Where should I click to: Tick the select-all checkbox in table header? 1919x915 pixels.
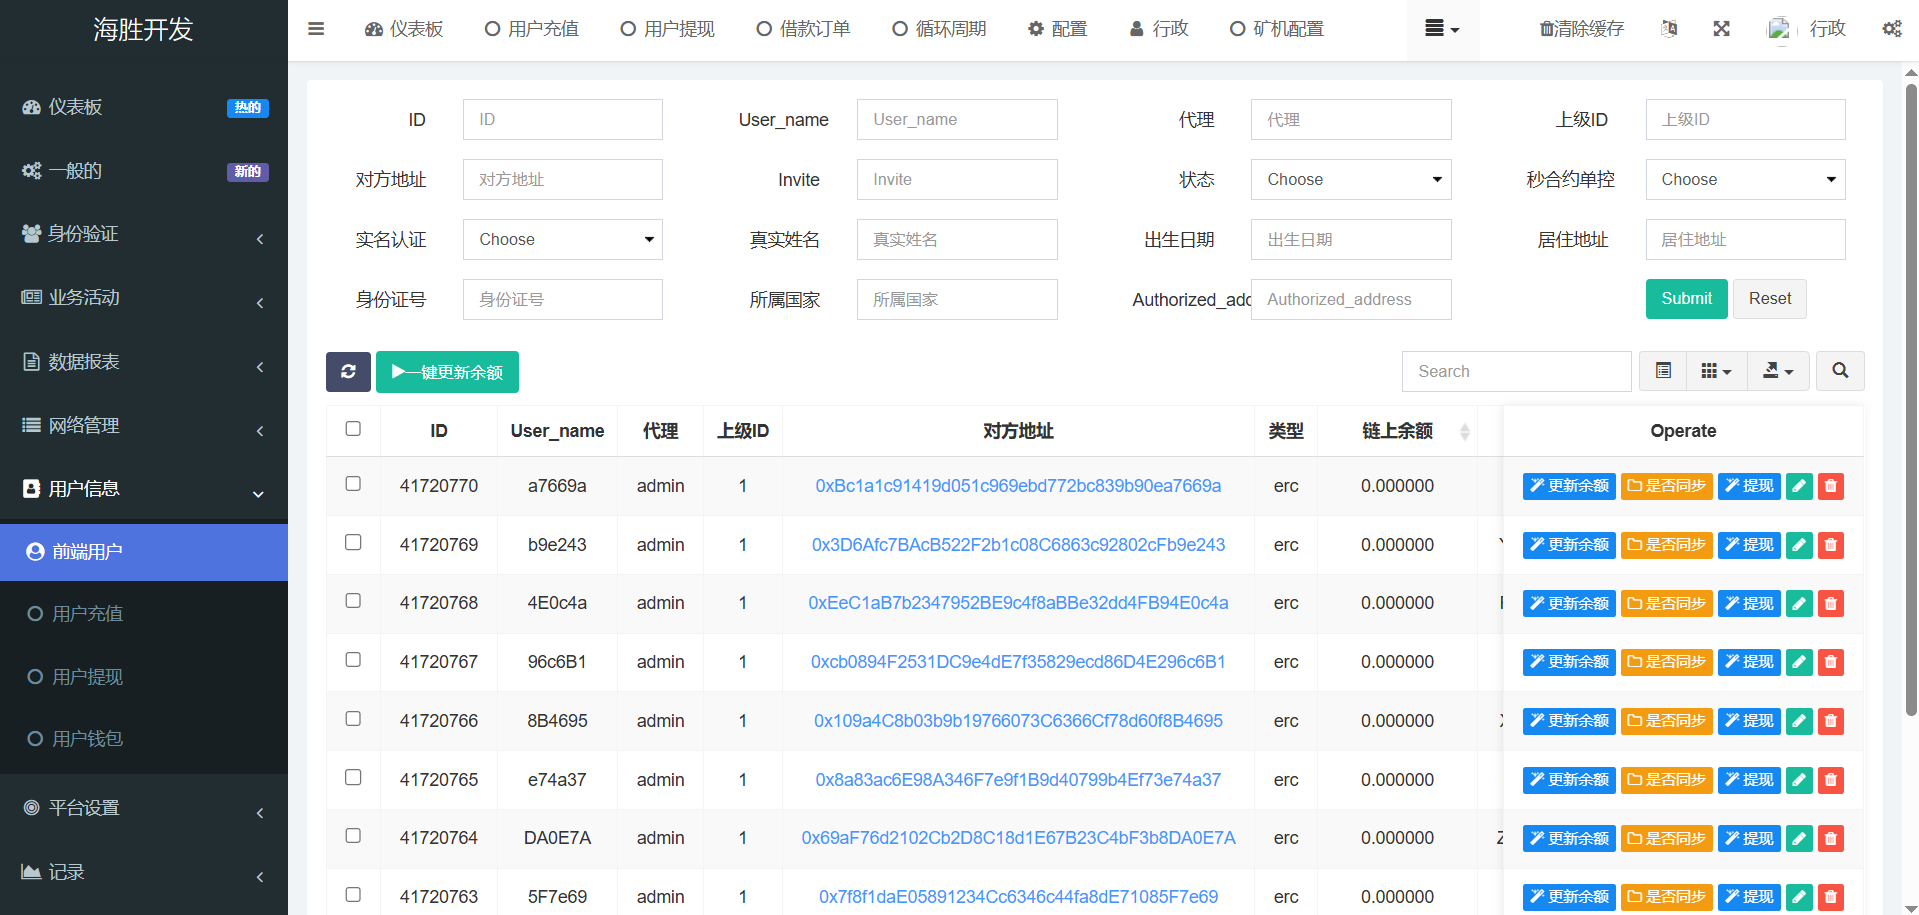tap(353, 429)
